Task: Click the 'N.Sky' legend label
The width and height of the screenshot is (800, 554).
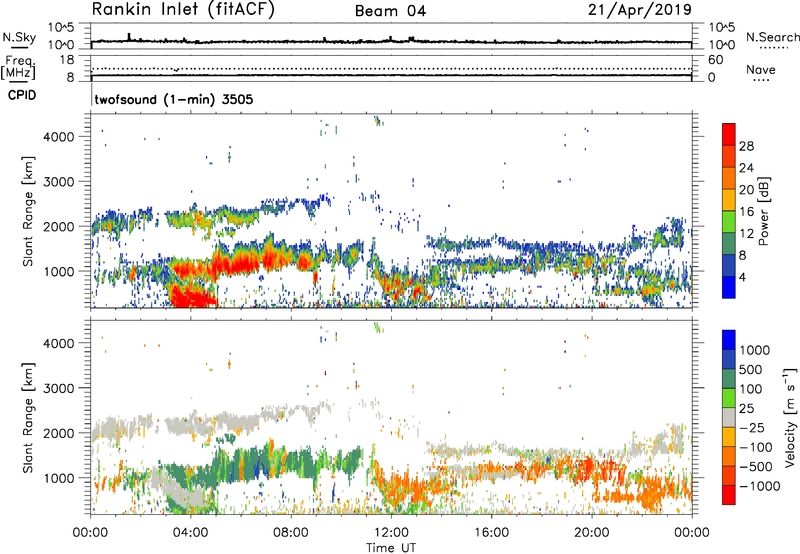Action: pos(19,37)
